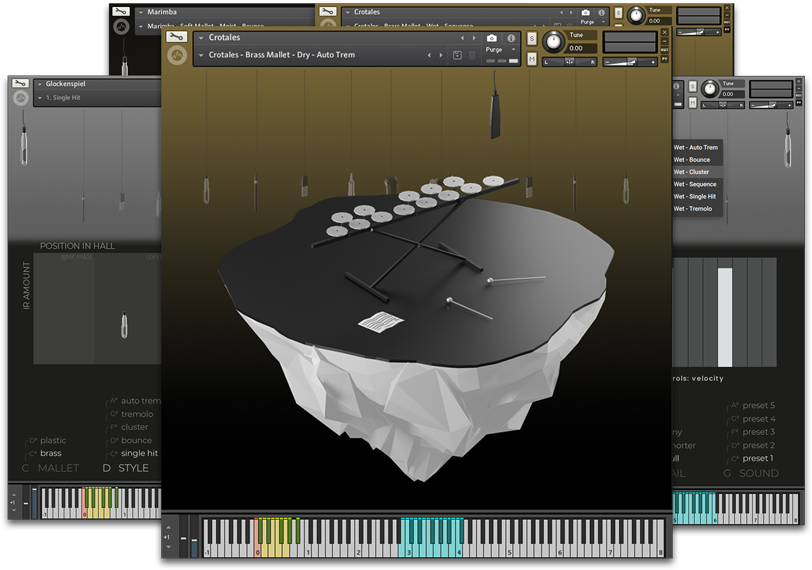
Task: Choose Wet - Single Hit from preset list
Action: click(x=694, y=197)
